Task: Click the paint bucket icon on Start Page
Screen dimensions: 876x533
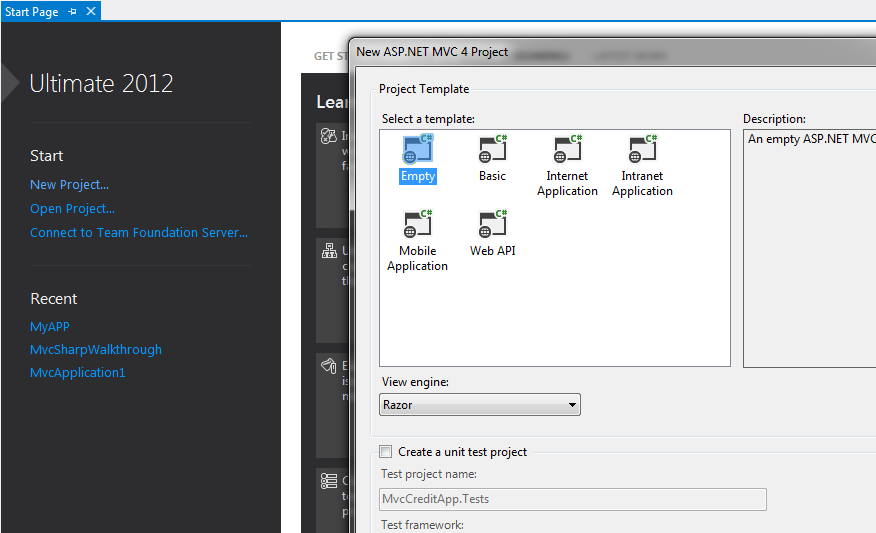Action: (328, 366)
